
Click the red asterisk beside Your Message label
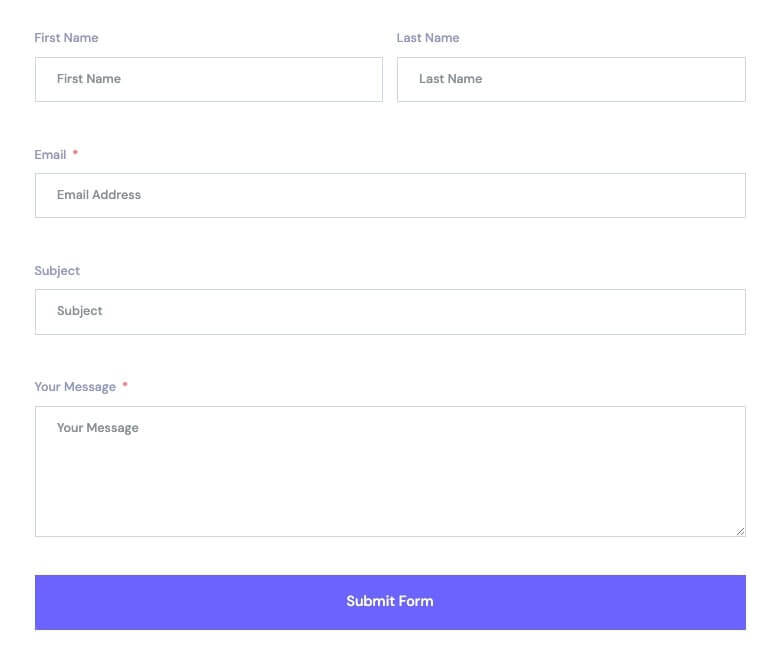[x=125, y=386]
